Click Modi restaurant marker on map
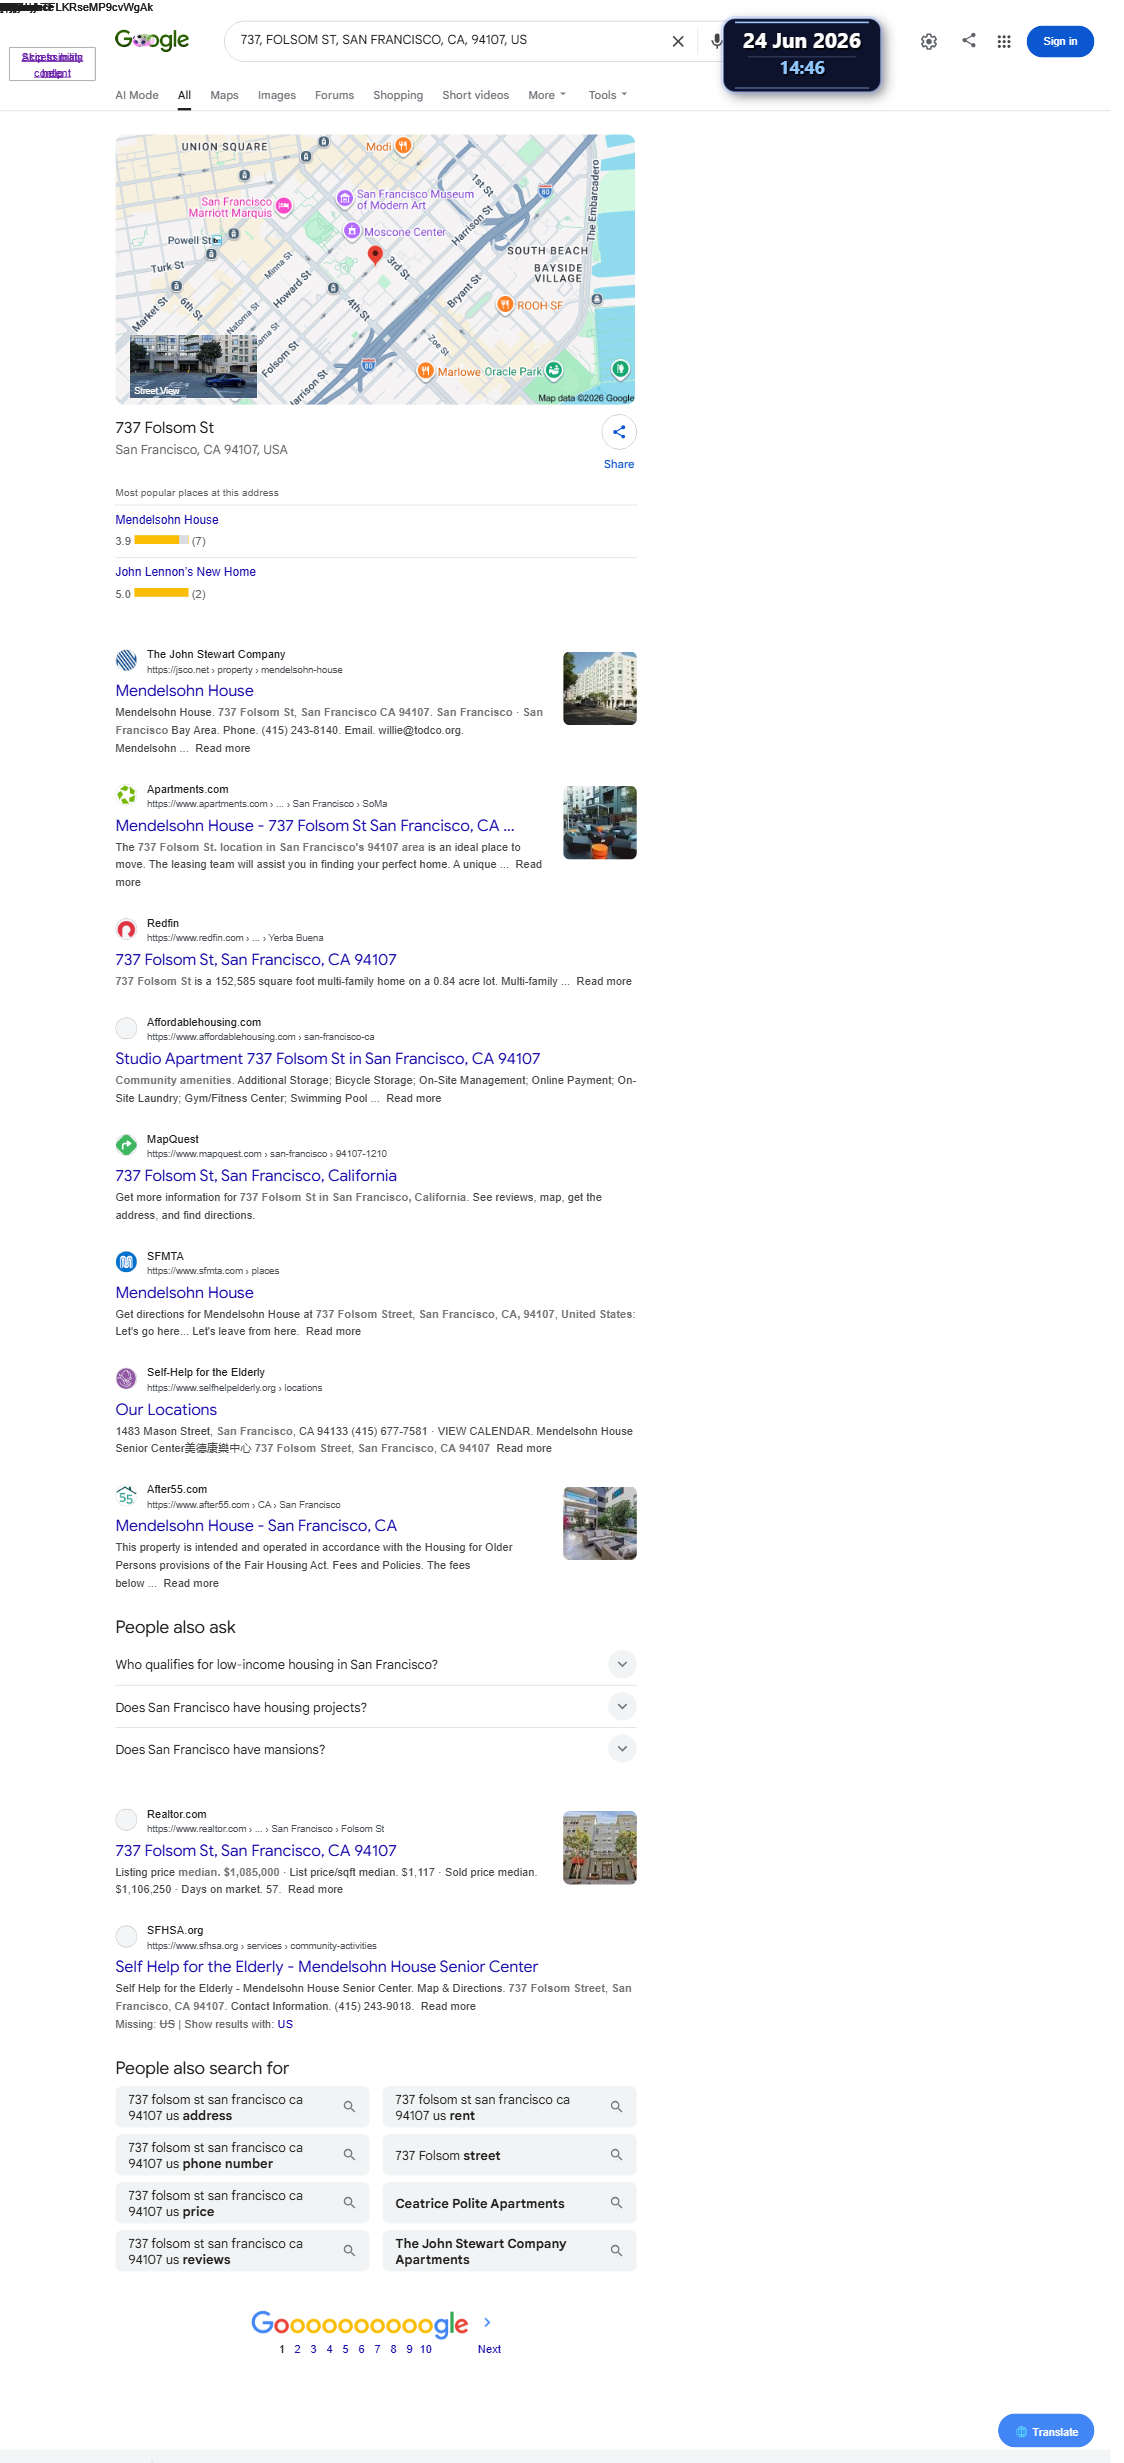The height and width of the screenshot is (2463, 1124). (x=403, y=146)
